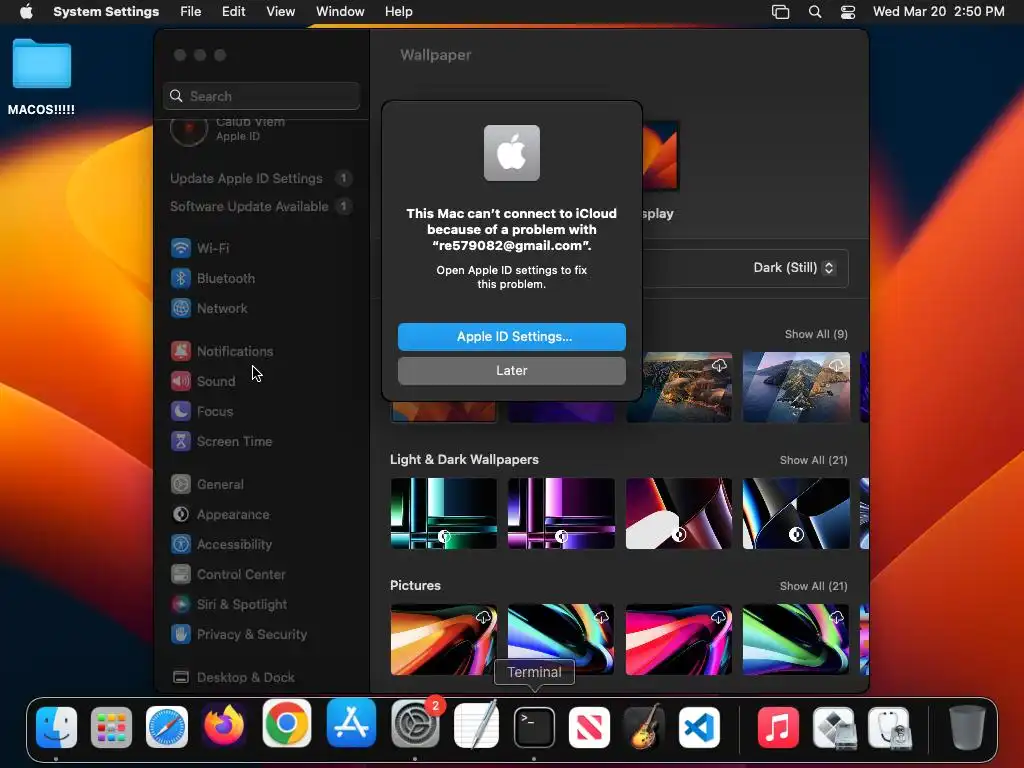Open the date and time in the menu bar
The width and height of the screenshot is (1024, 768).
(x=938, y=12)
